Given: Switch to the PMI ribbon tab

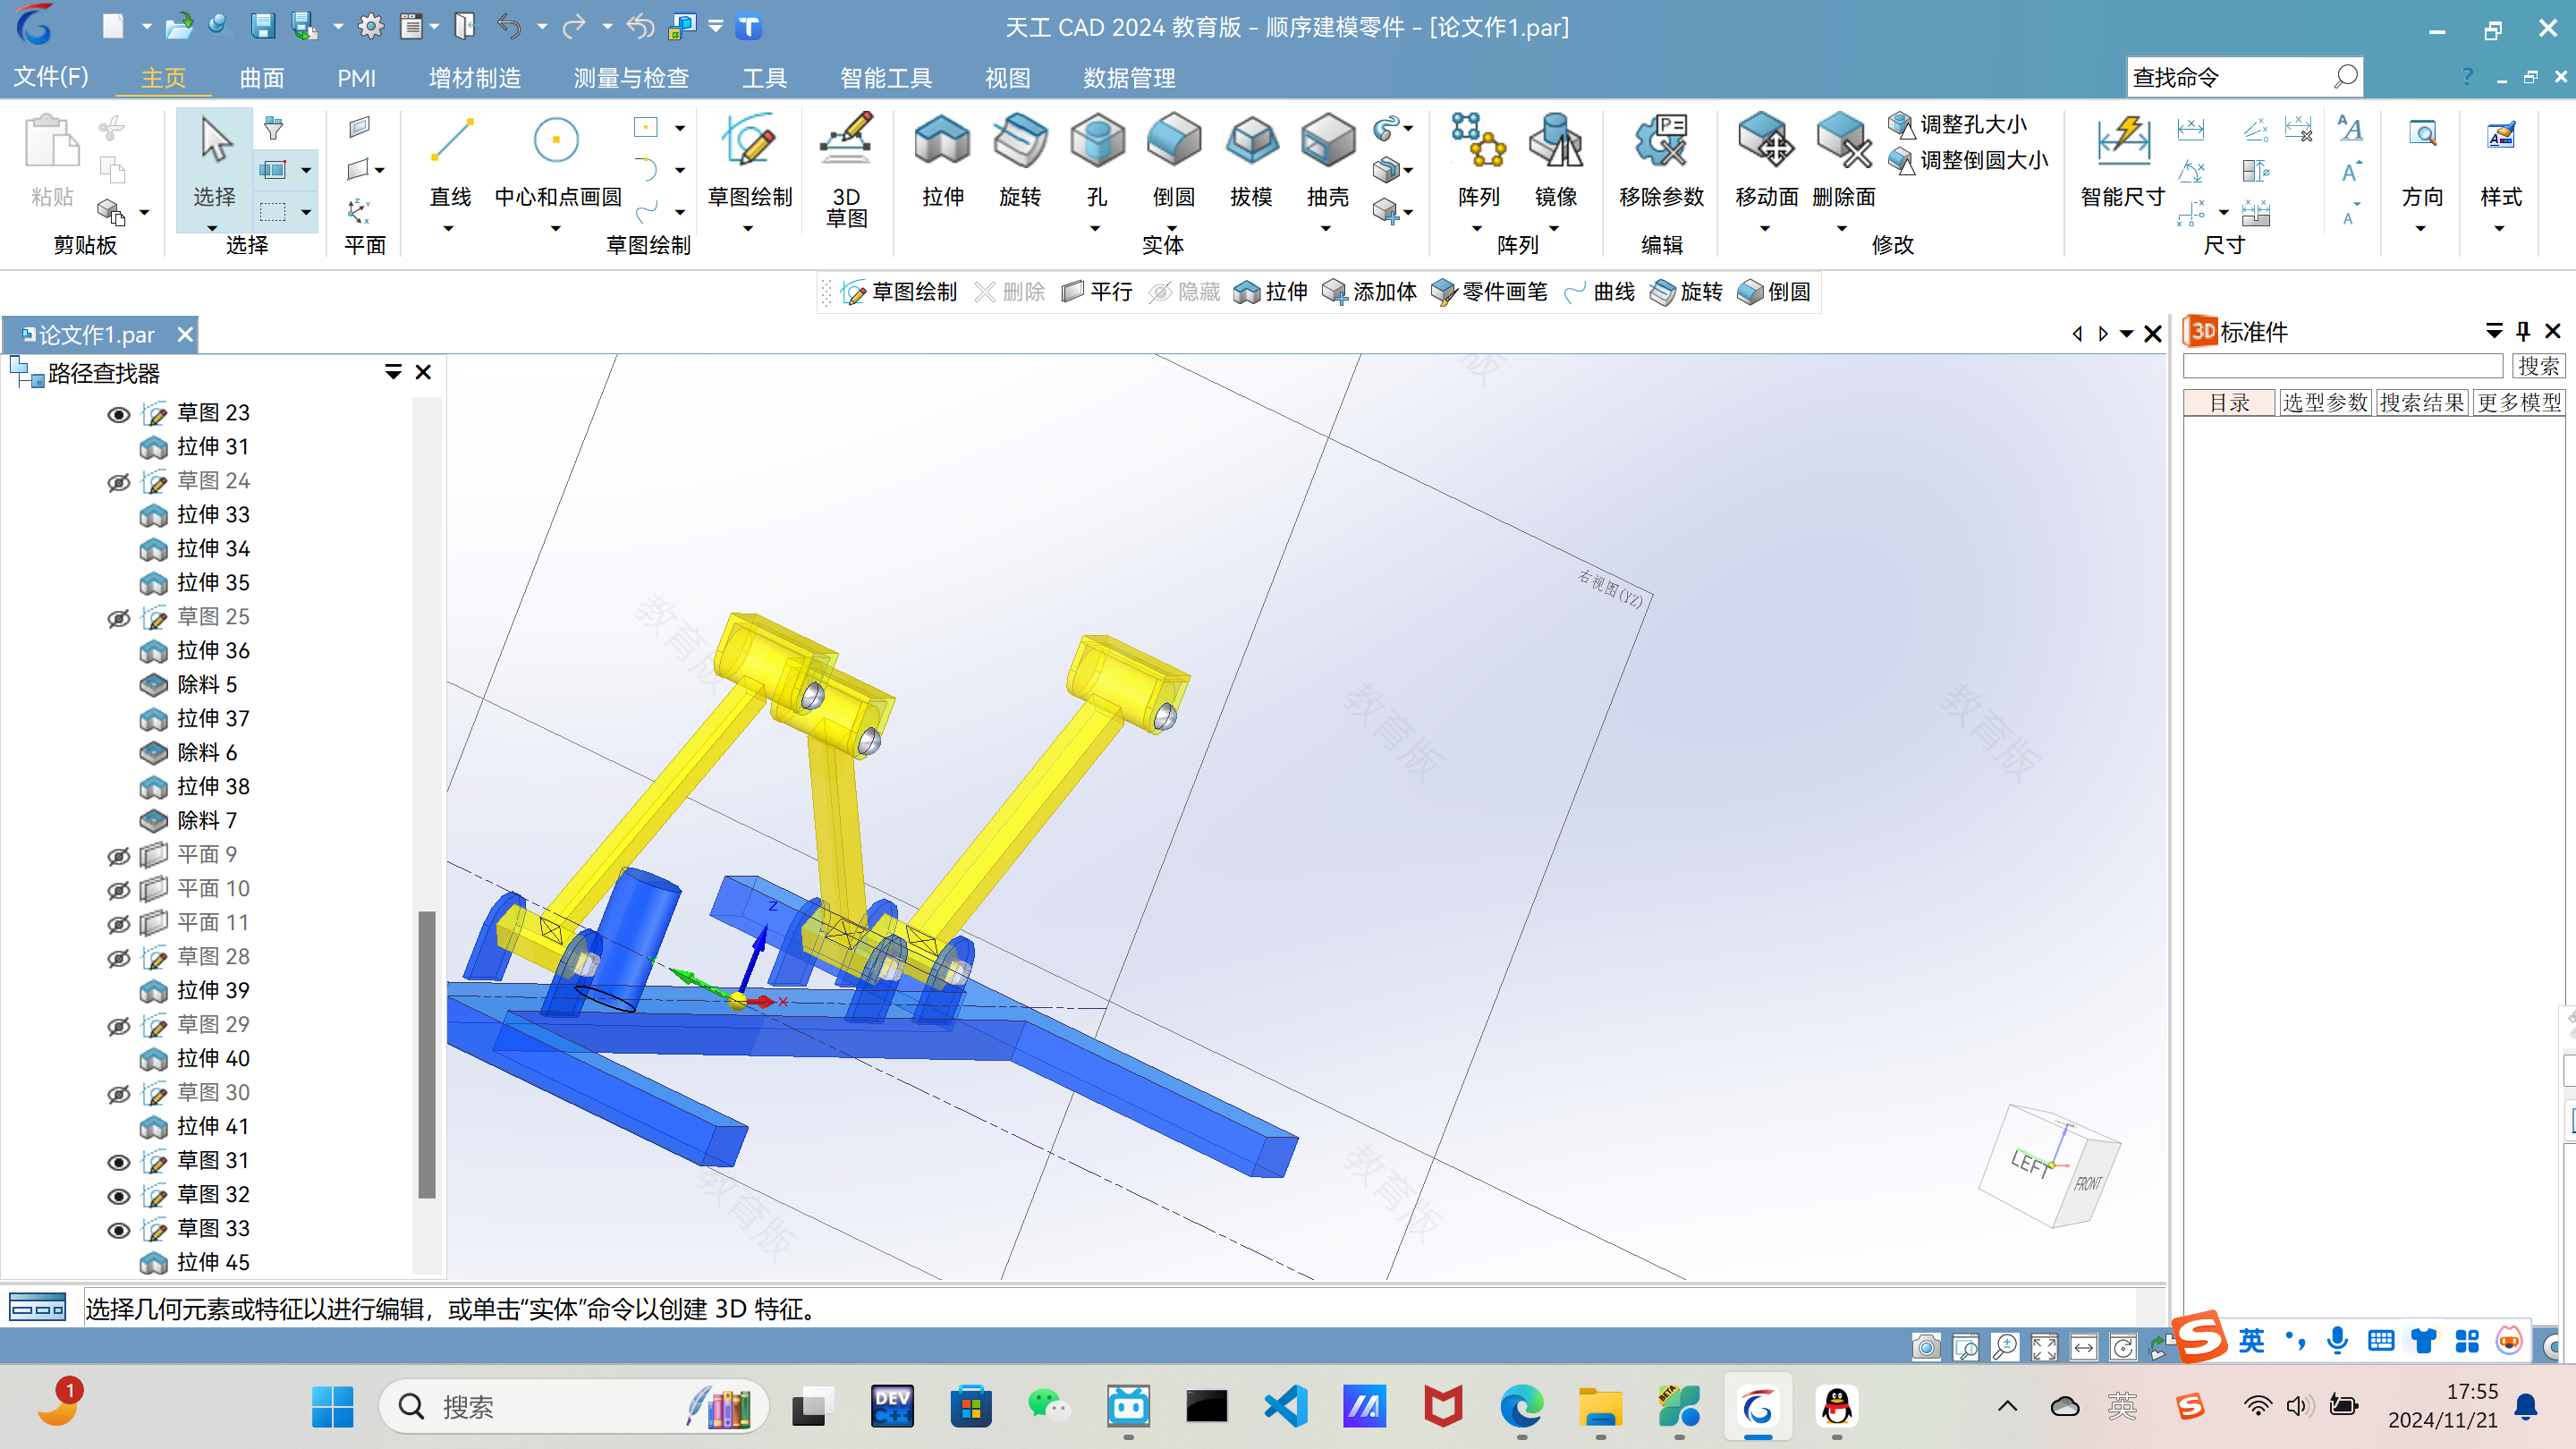Looking at the screenshot, I should [356, 77].
